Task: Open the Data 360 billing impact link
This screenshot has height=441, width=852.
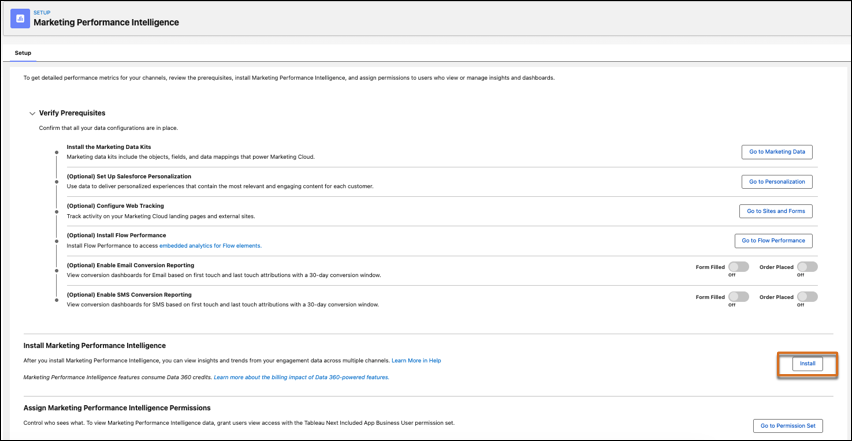Action: (x=301, y=377)
